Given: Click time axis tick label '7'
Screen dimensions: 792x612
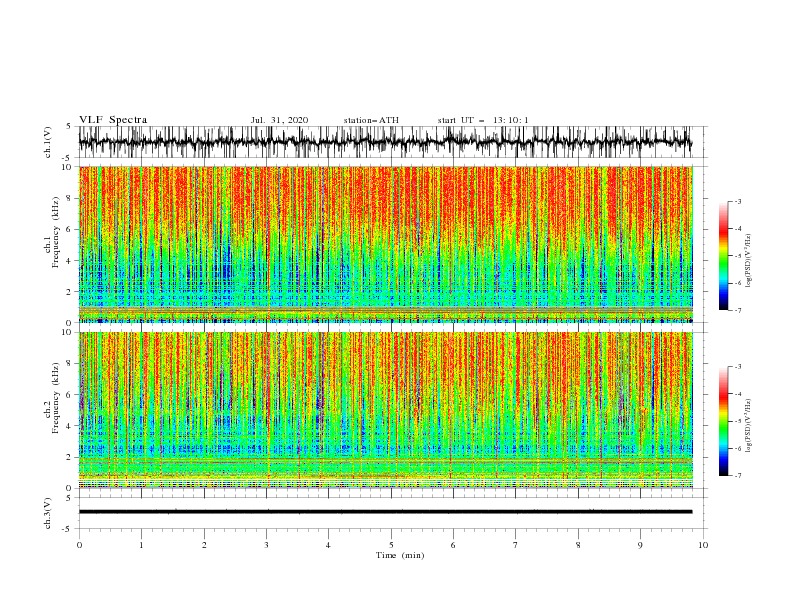Looking at the screenshot, I should pos(516,545).
